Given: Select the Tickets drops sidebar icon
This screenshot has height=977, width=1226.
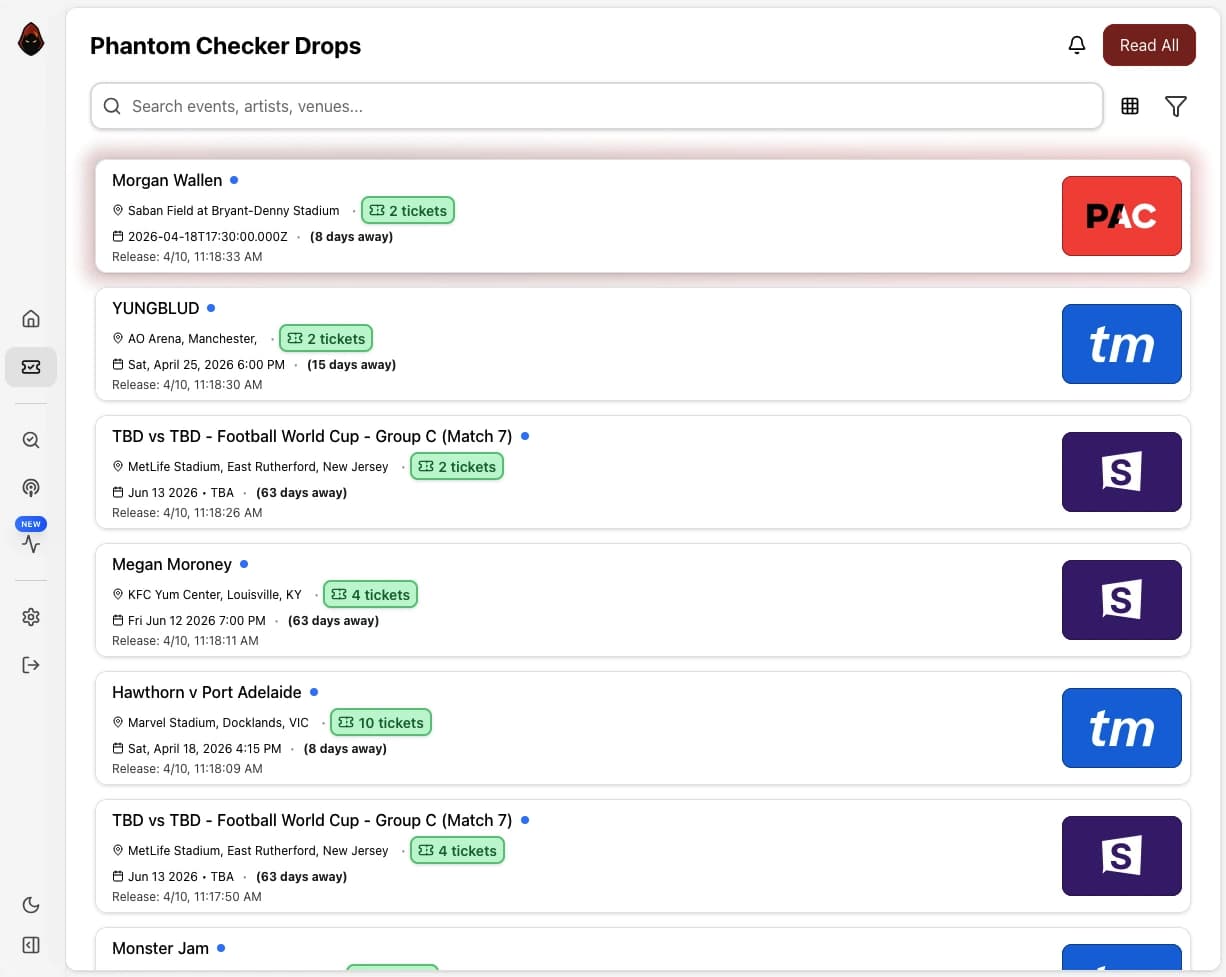Looking at the screenshot, I should [x=30, y=366].
